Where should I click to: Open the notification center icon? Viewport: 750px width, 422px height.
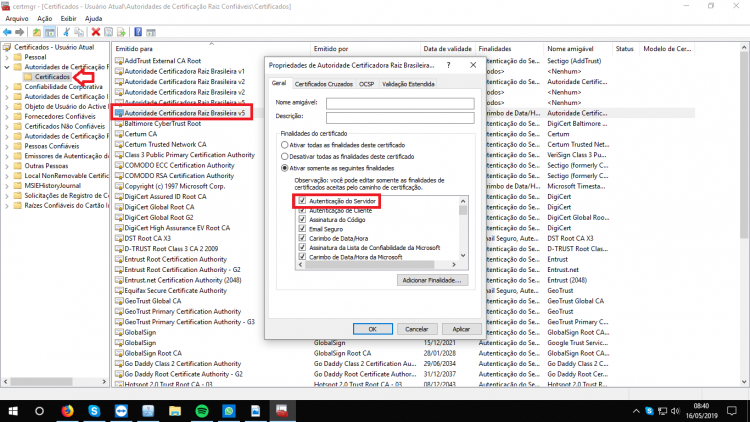click(x=731, y=411)
